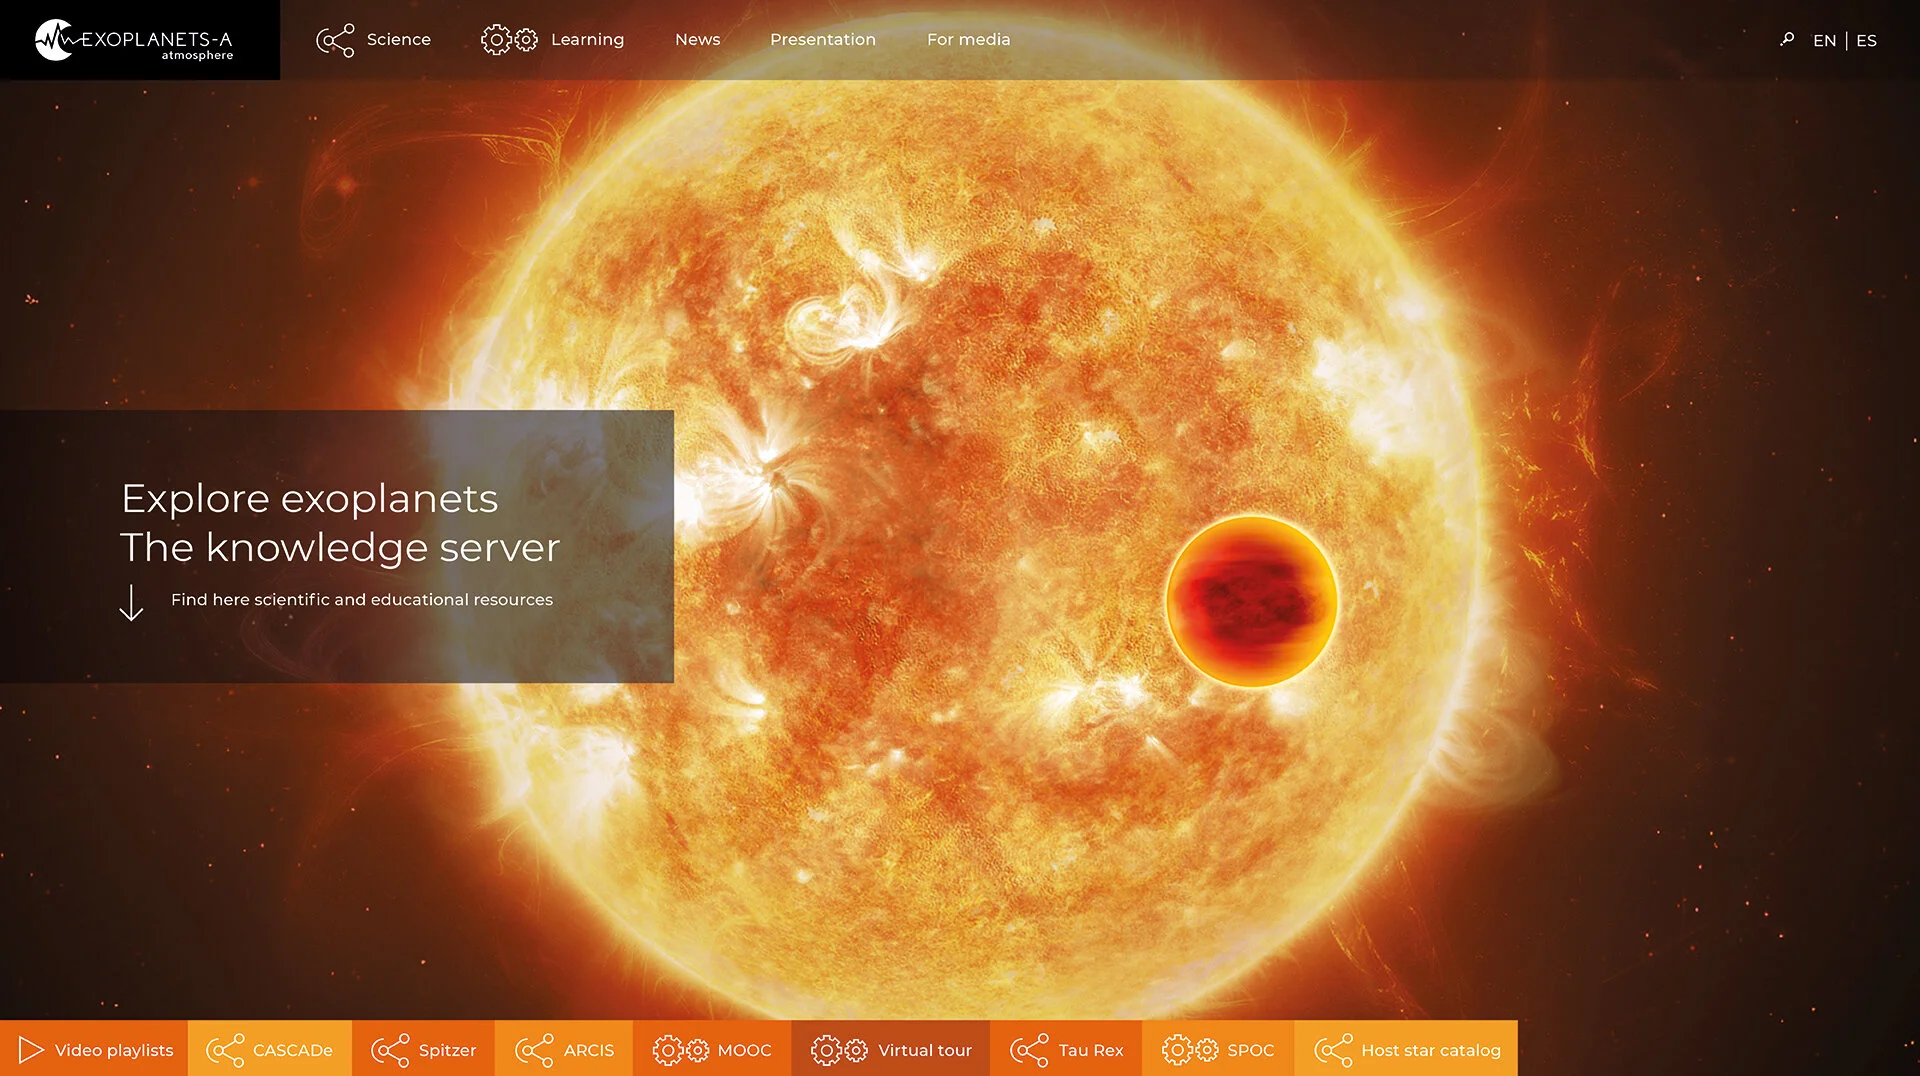The width and height of the screenshot is (1920, 1076).
Task: Click the nodes icon next to ARCIS
Action: pos(534,1050)
